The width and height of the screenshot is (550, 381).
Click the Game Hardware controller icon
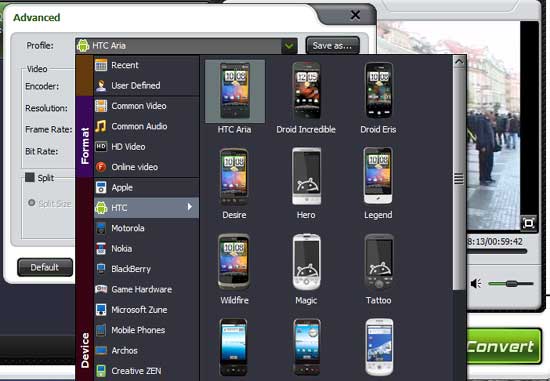click(x=101, y=289)
